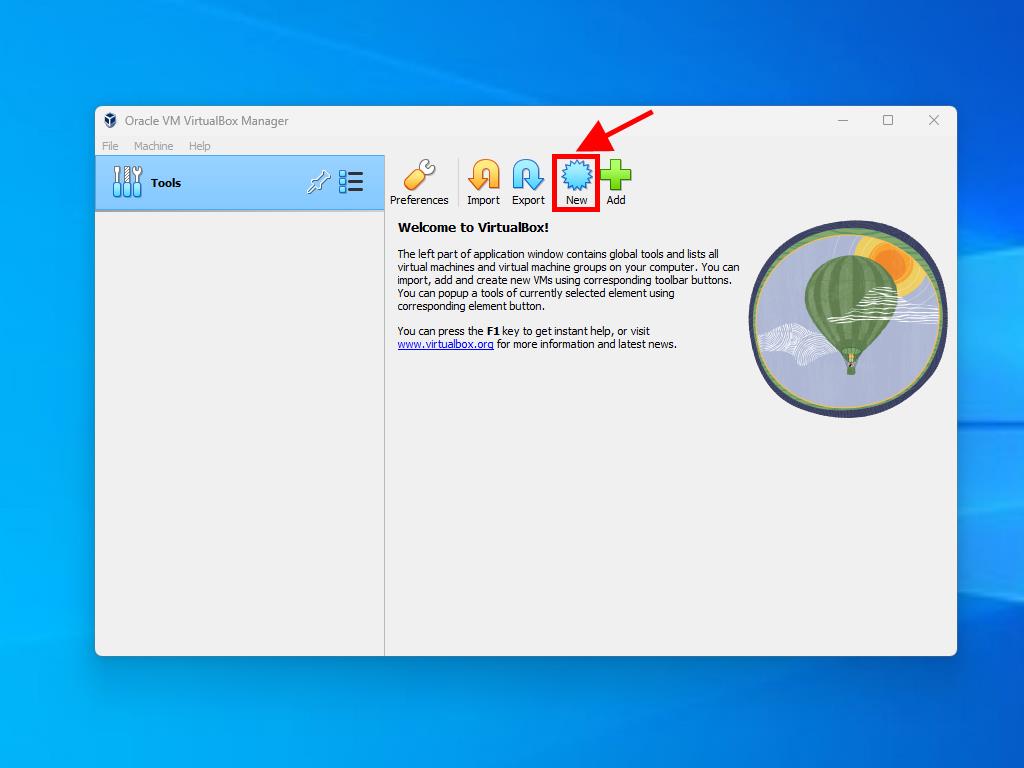Click the Import appliance toolbar icon
Viewport: 1024px width, 768px height.
tap(483, 175)
